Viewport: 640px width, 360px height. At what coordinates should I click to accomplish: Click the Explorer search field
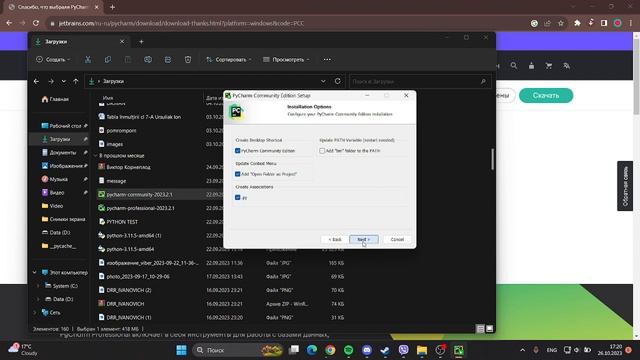[420, 82]
